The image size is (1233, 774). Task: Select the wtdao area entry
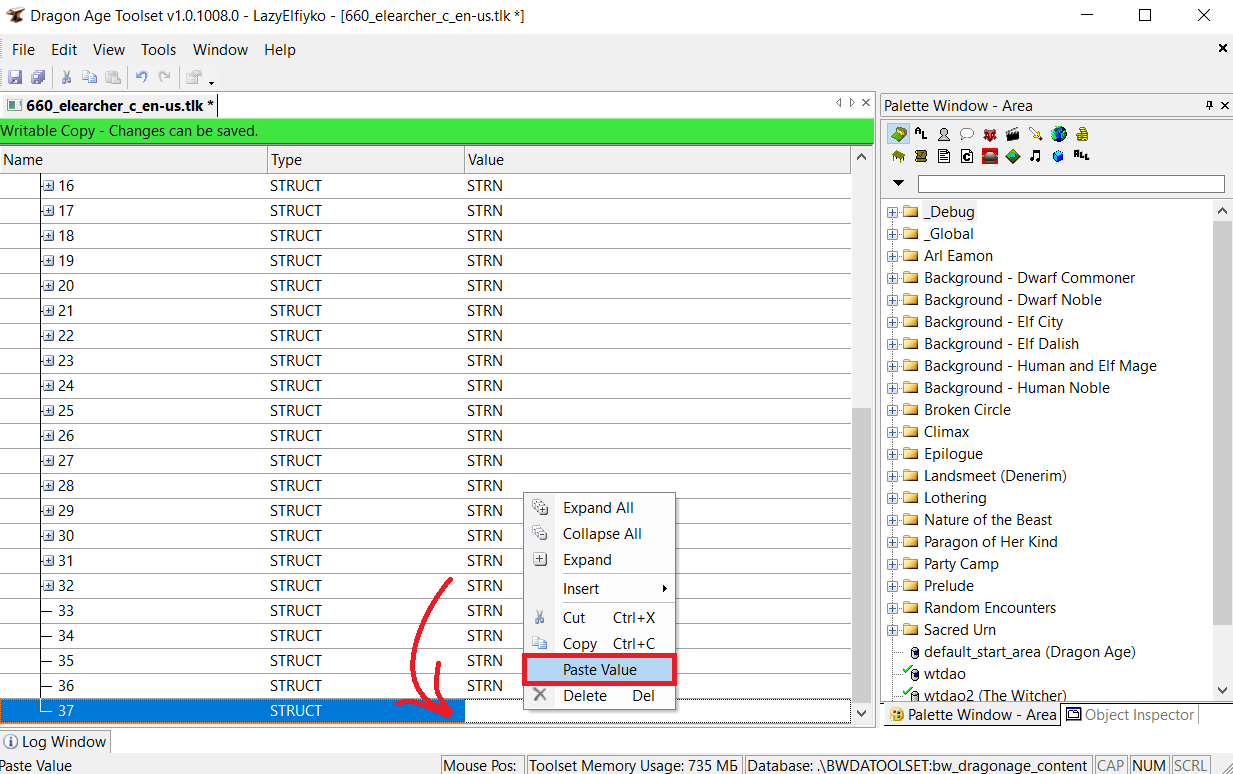pos(945,674)
